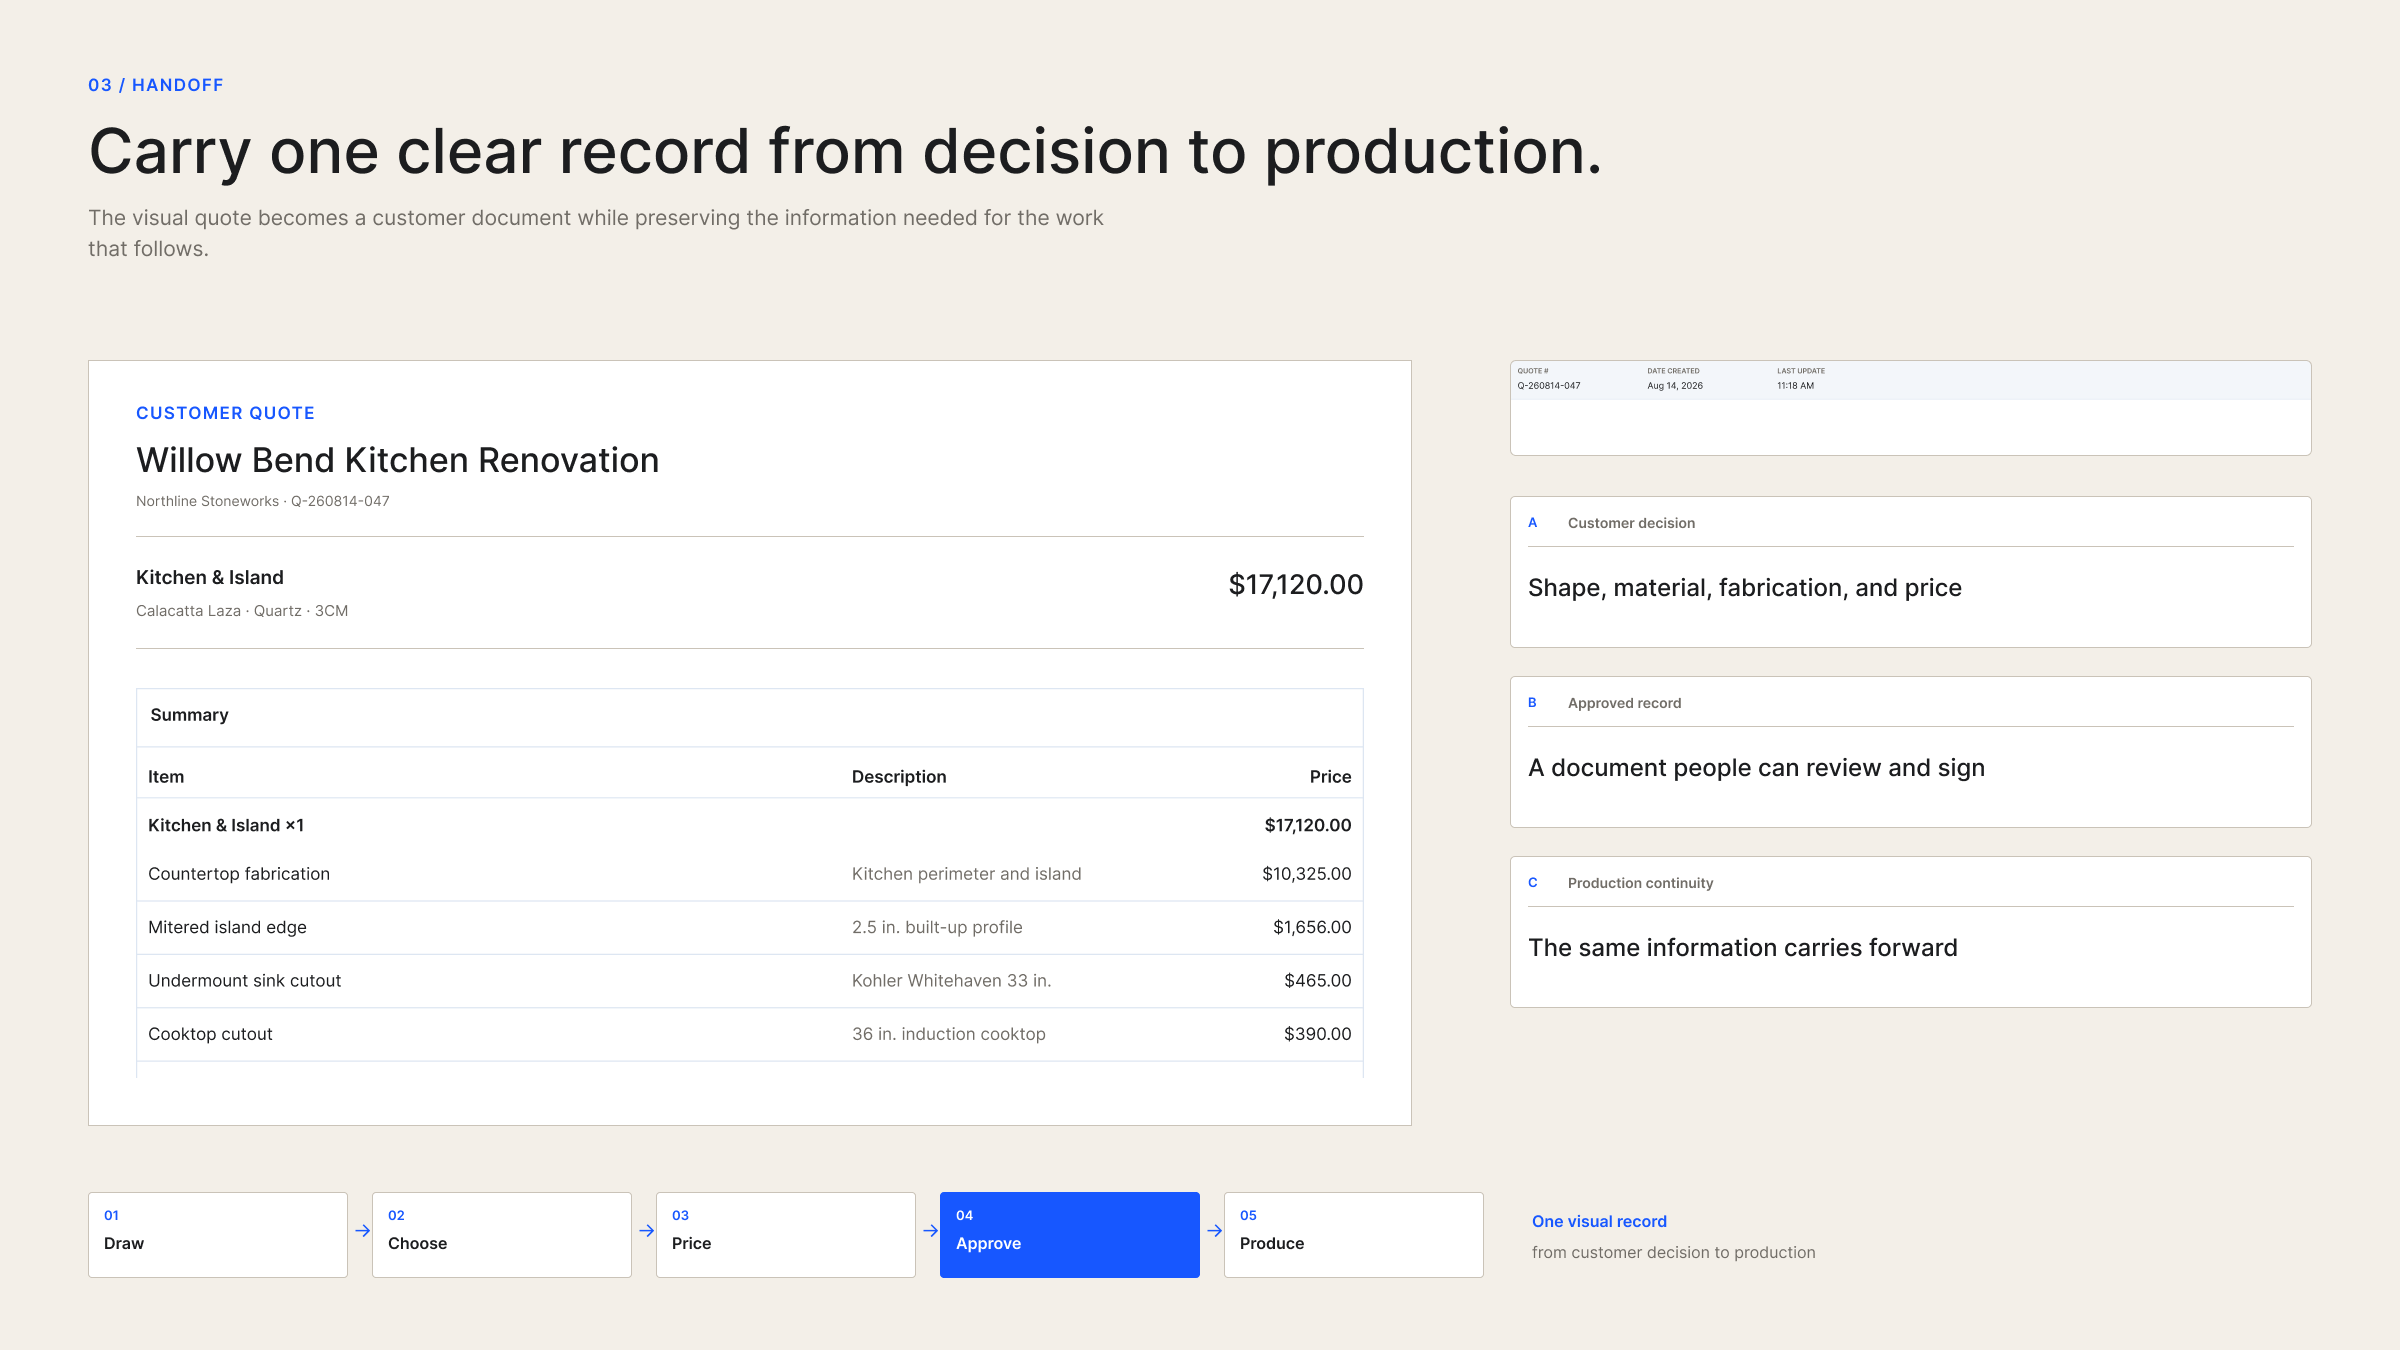The image size is (2400, 1350).
Task: Click the $465.00 price cell
Action: point(1317,981)
